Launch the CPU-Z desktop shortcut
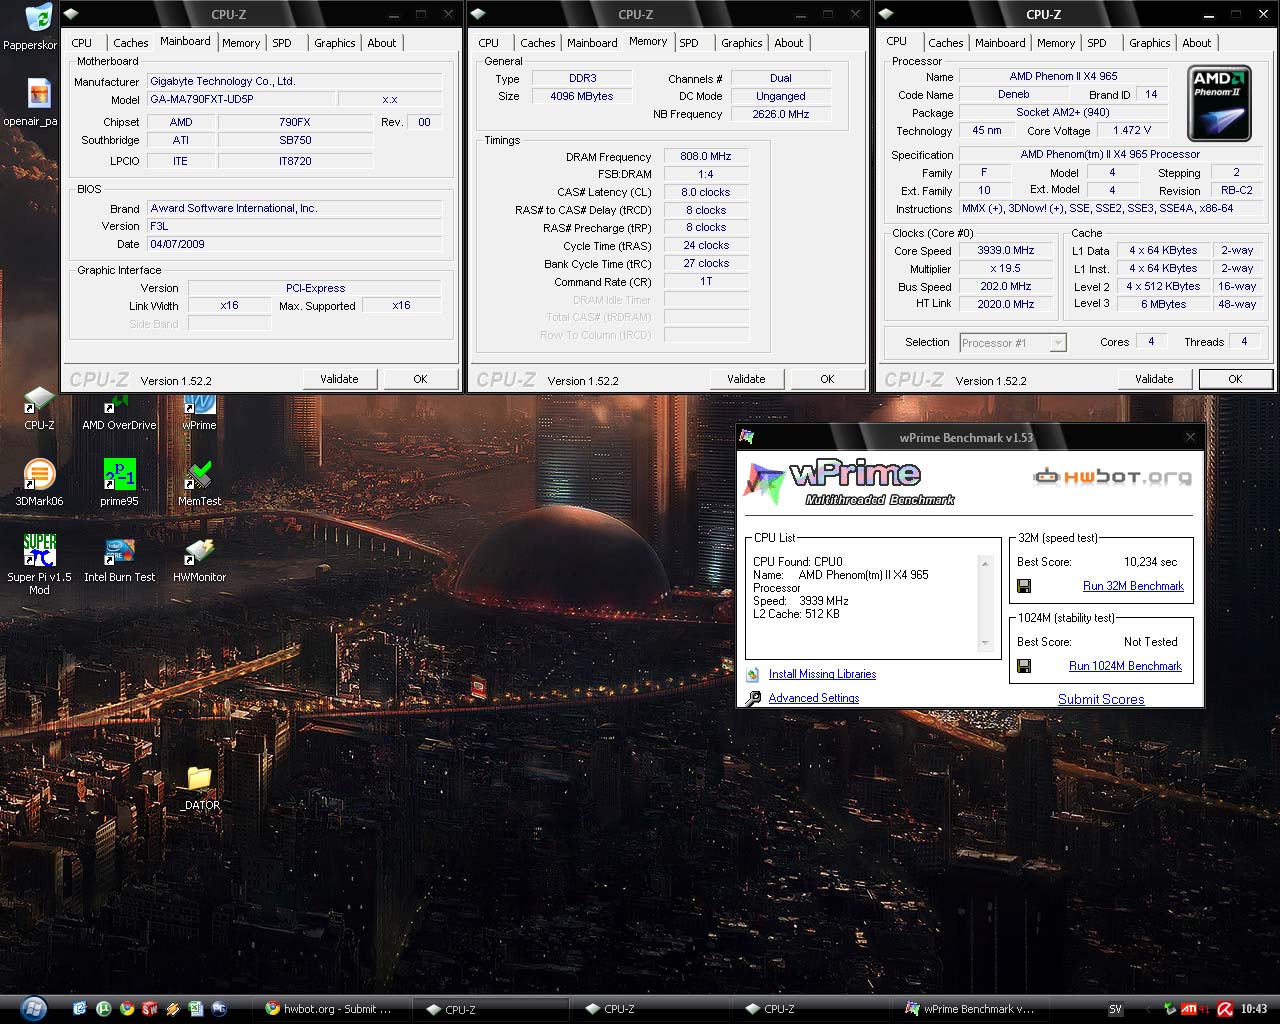The image size is (1280, 1024). click(39, 402)
